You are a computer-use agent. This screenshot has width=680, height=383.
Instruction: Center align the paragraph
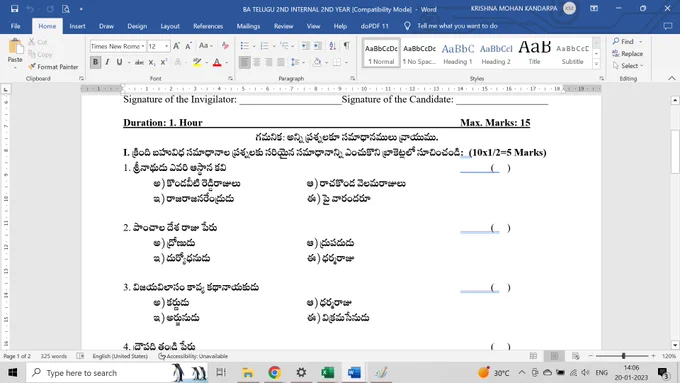[x=257, y=62]
